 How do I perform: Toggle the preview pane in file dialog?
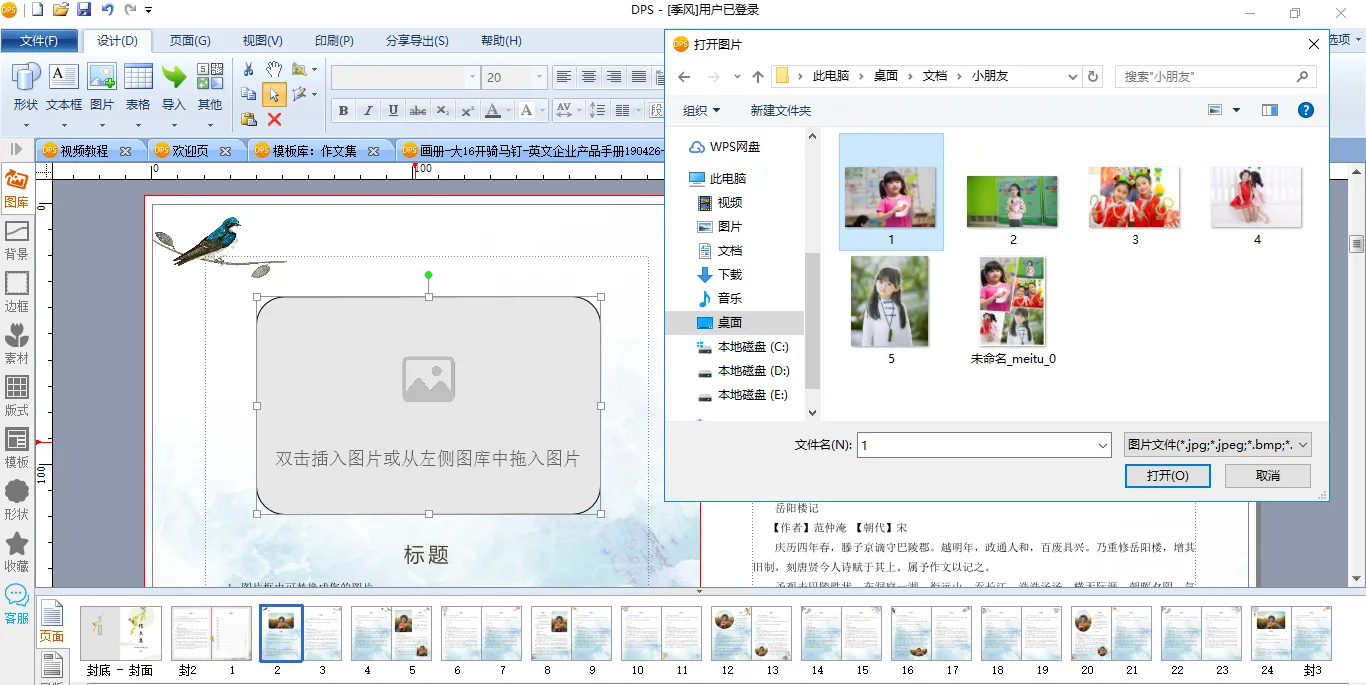tap(1269, 110)
